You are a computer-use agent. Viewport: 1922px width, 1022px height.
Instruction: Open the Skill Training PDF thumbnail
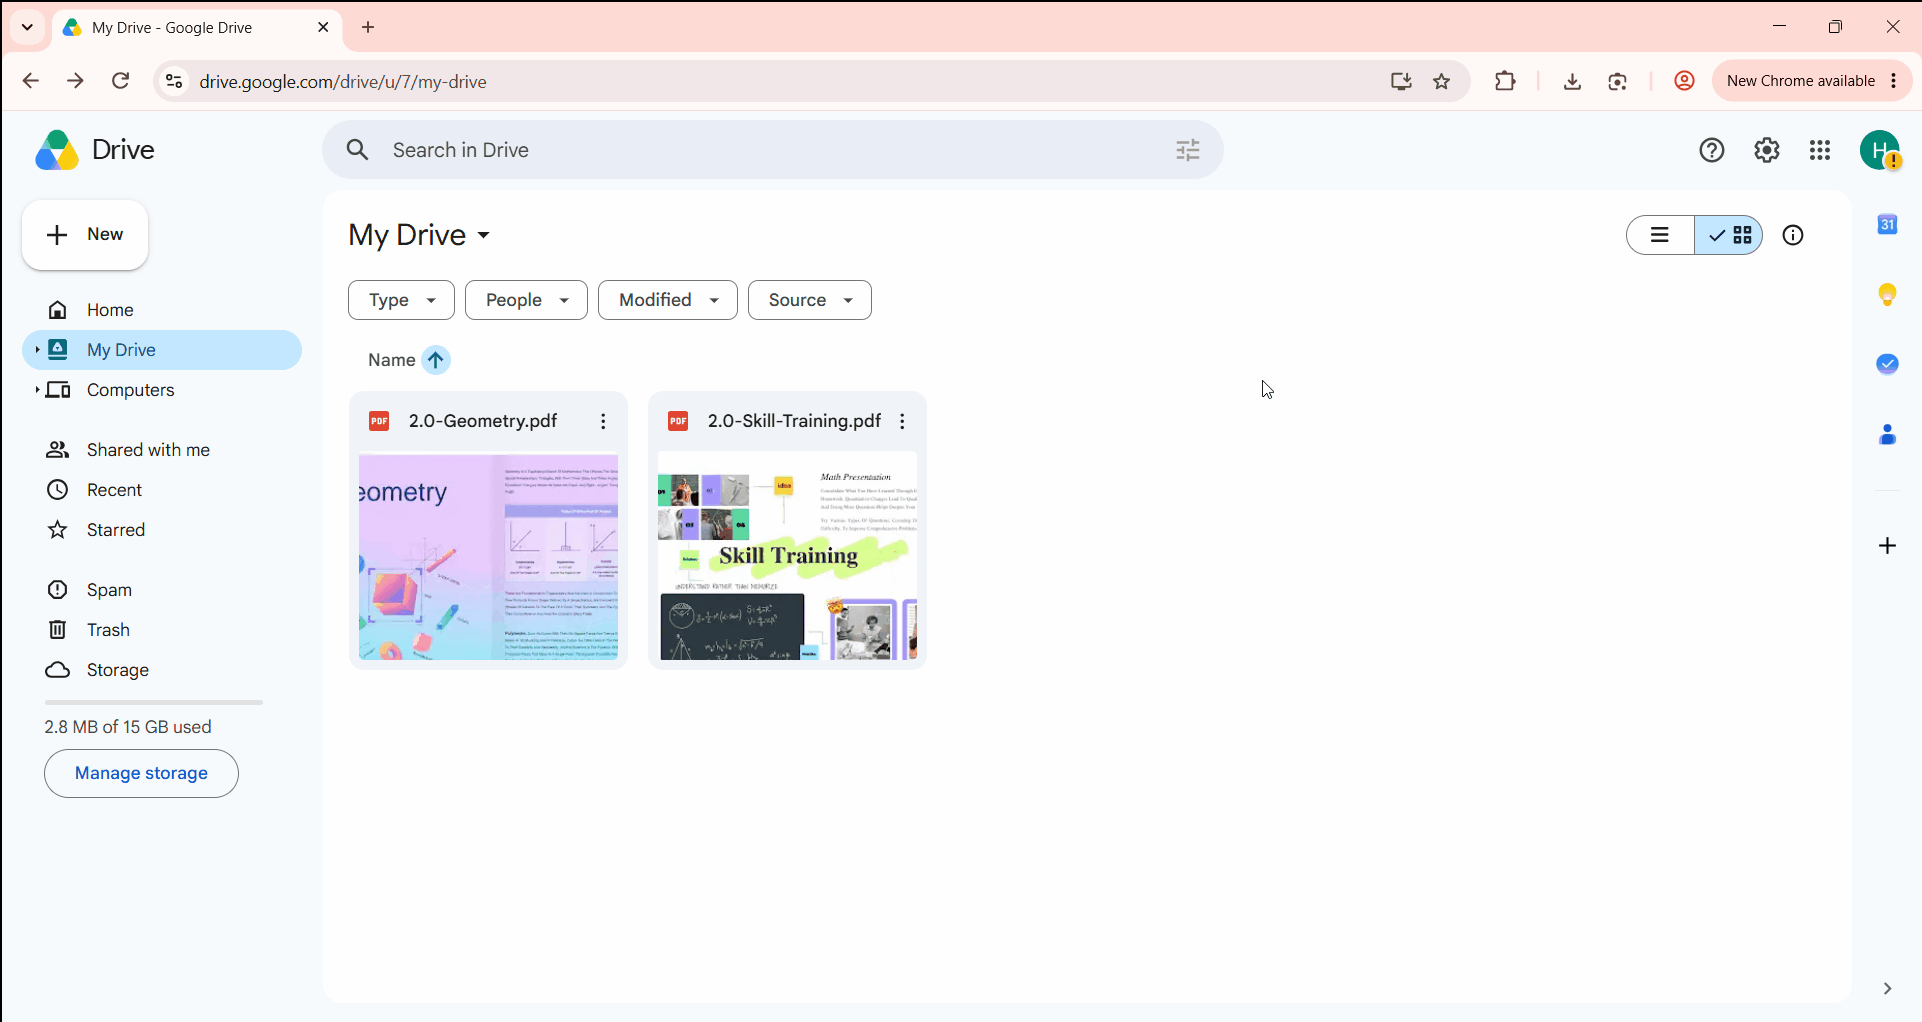tap(787, 555)
